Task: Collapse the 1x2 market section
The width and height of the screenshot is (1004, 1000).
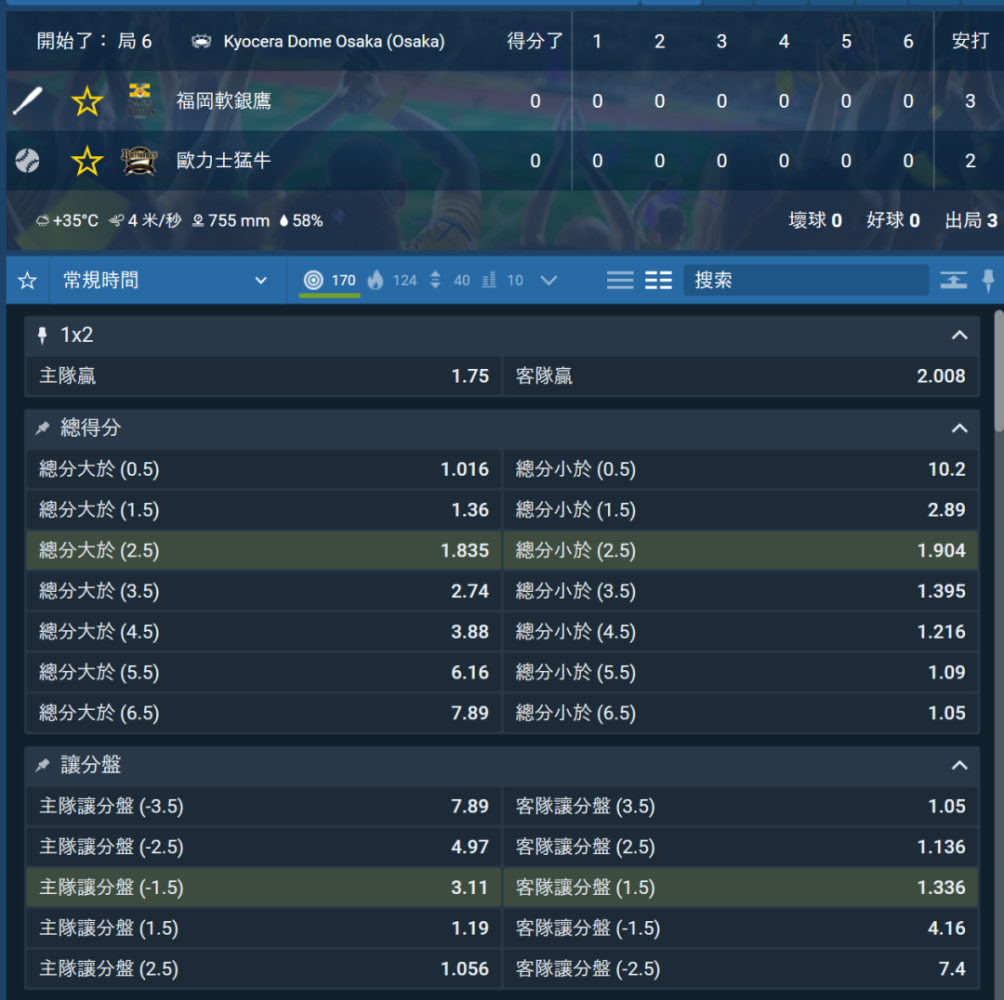Action: click(x=959, y=335)
